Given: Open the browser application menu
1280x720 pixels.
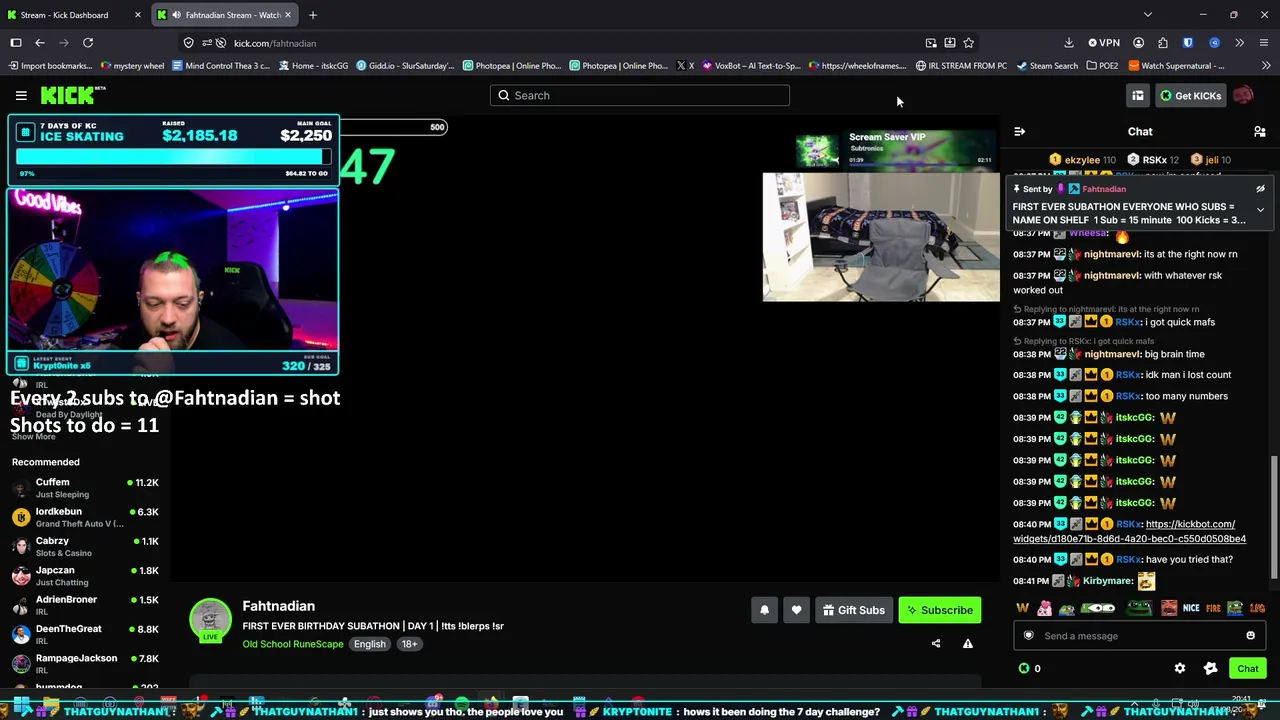Looking at the screenshot, I should click(1264, 43).
